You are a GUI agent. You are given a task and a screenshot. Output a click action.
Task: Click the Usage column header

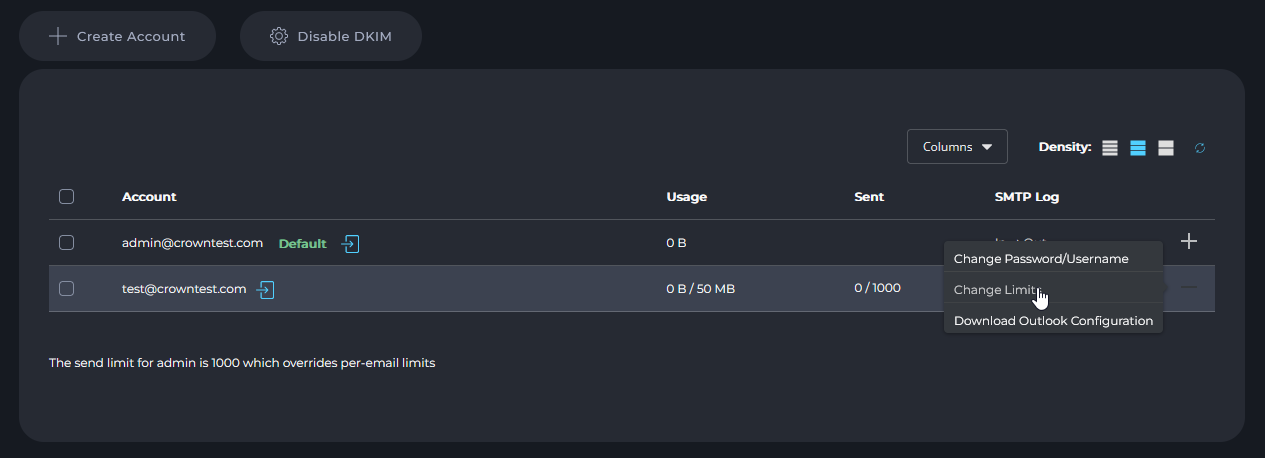(686, 197)
